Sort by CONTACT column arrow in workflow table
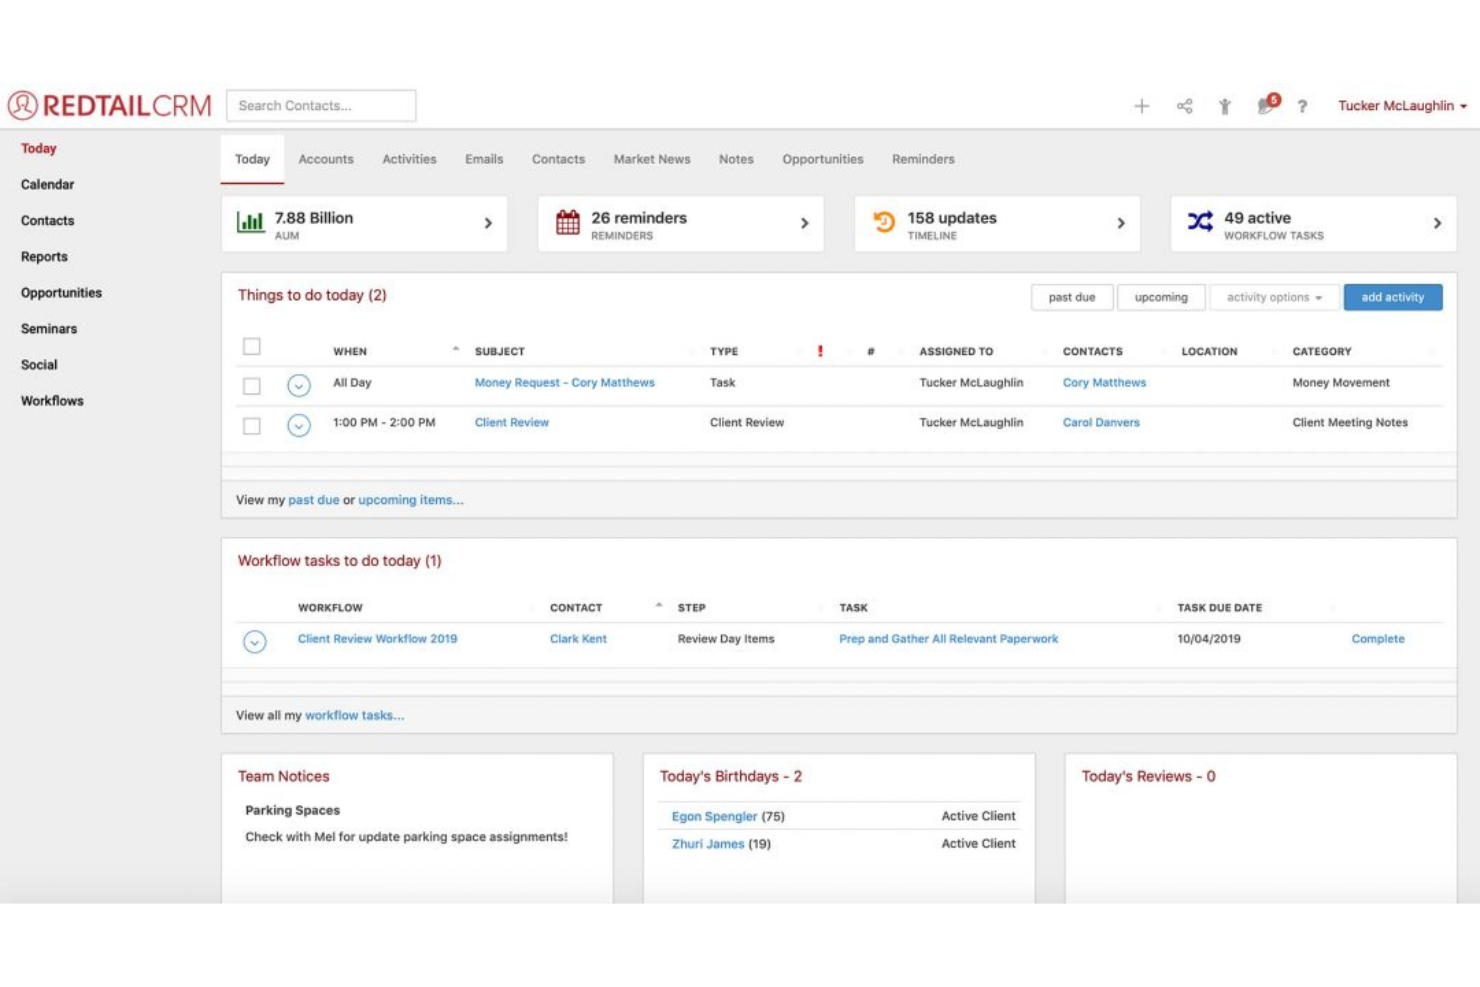 [x=658, y=606]
